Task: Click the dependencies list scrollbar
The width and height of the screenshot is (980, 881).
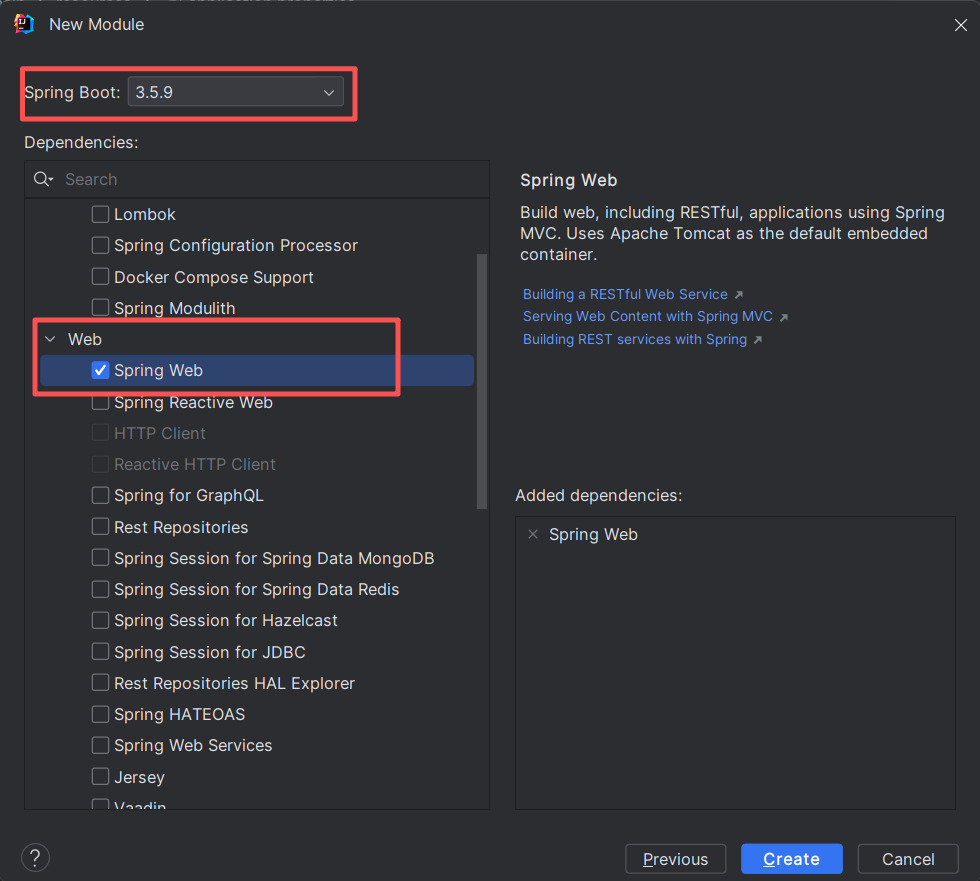Action: point(482,381)
